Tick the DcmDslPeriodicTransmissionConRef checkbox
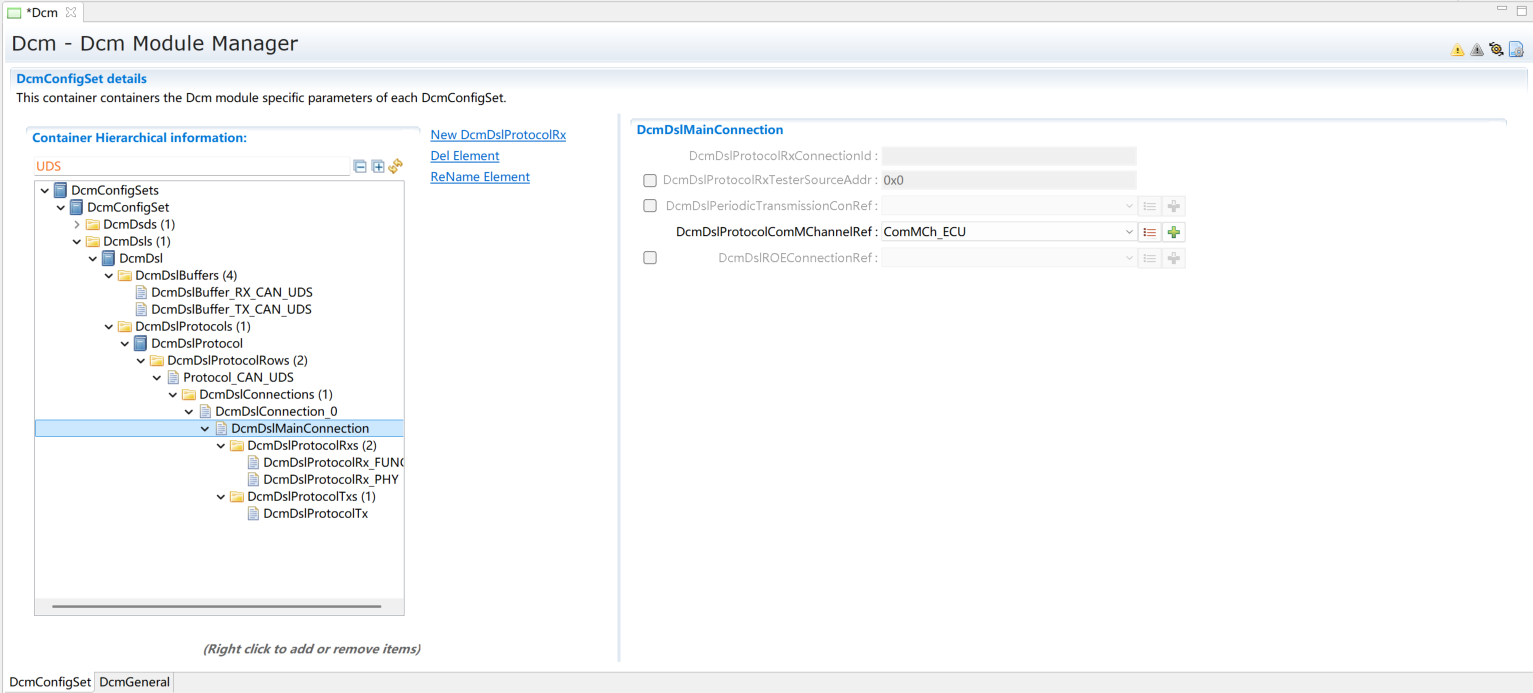Screen dimensions: 1533x693 click(x=650, y=206)
